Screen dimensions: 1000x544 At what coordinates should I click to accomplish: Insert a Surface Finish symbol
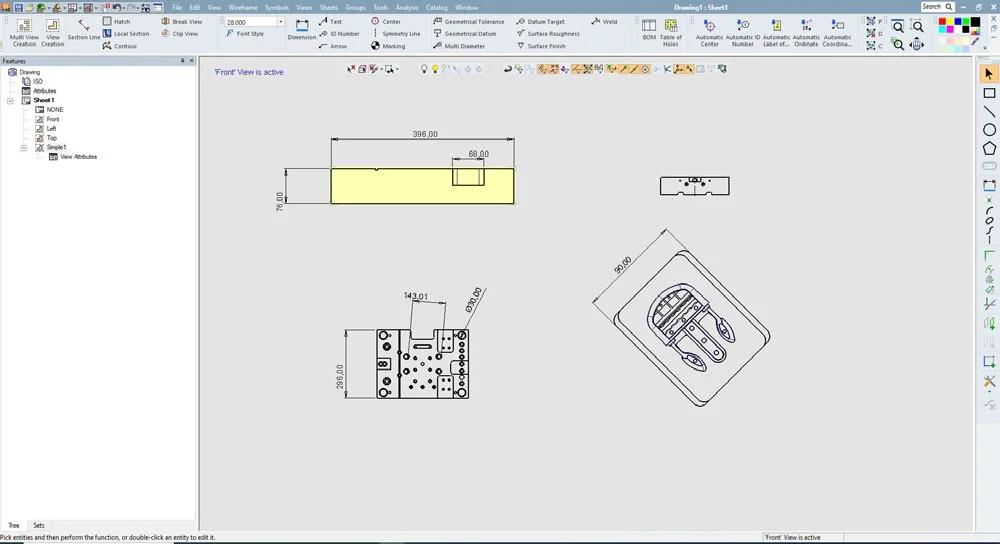coord(543,46)
